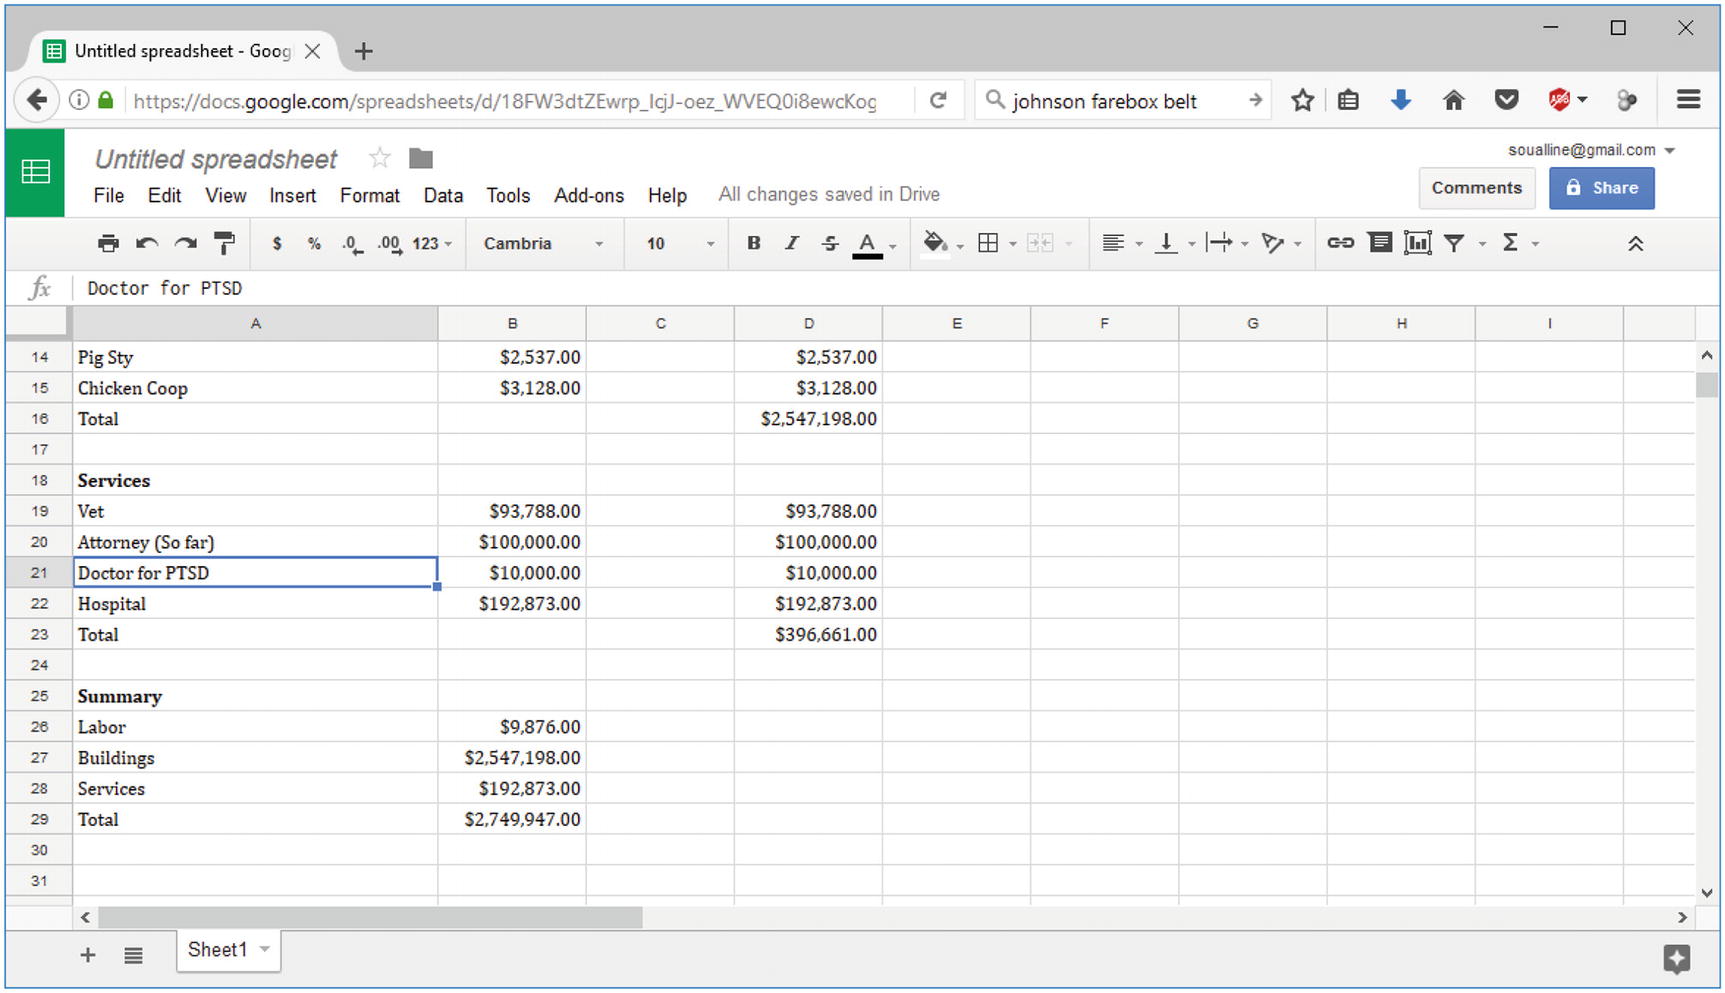The width and height of the screenshot is (1725, 993).
Task: Decrease decimal places
Action: pos(352,244)
